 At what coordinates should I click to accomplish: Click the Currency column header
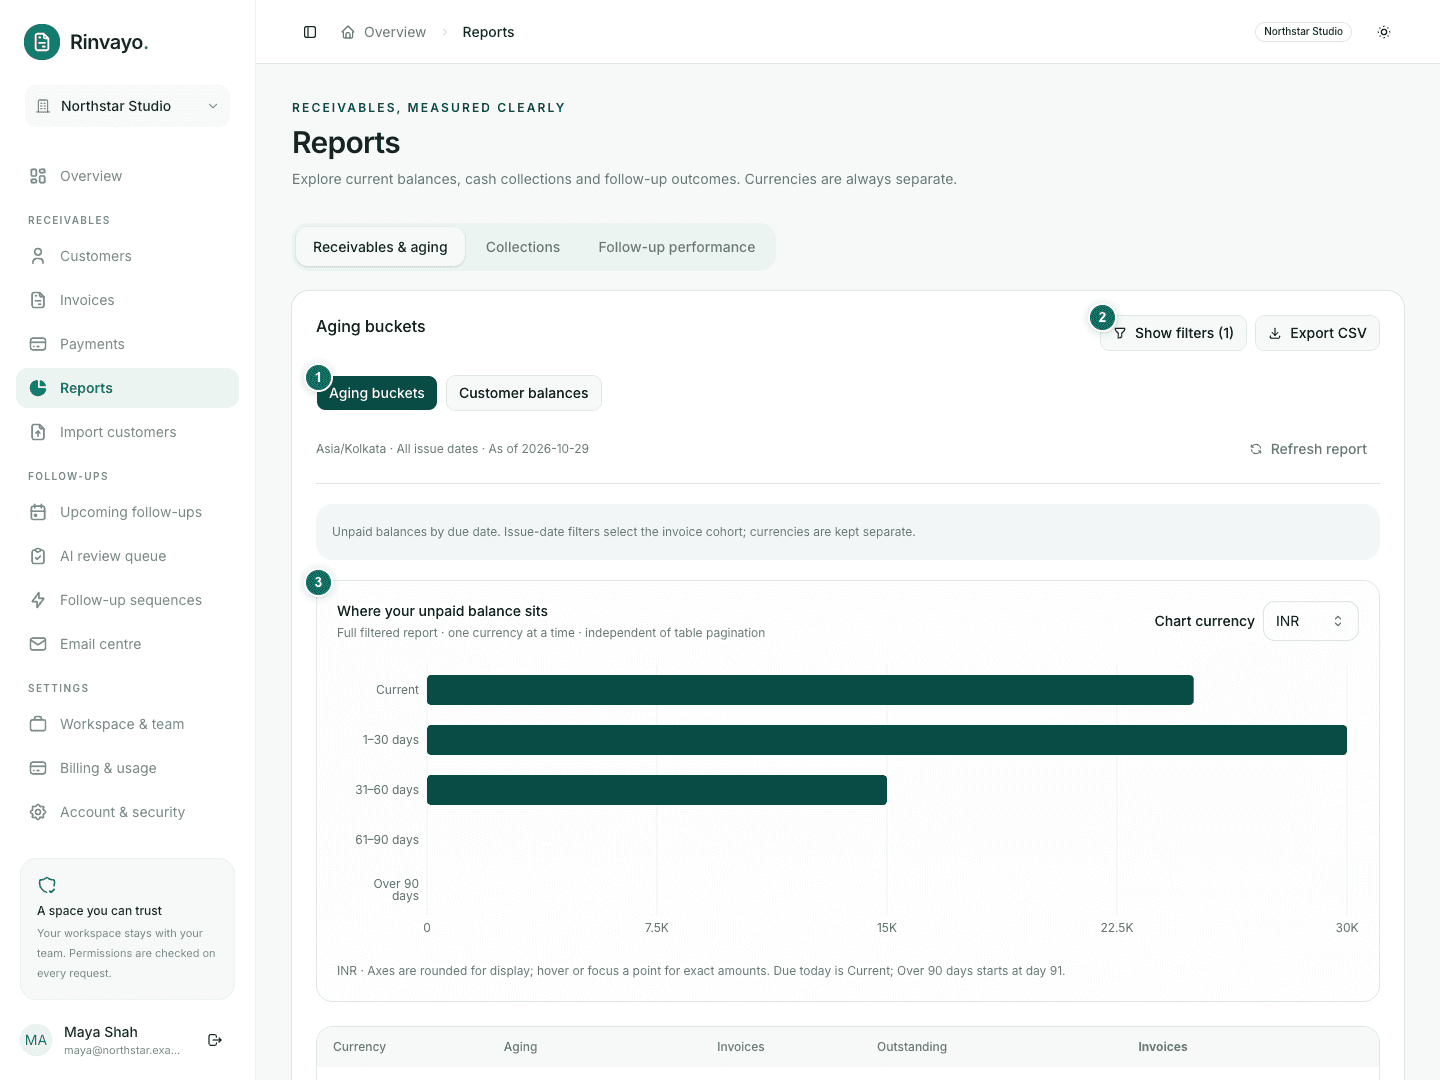[x=359, y=1047]
